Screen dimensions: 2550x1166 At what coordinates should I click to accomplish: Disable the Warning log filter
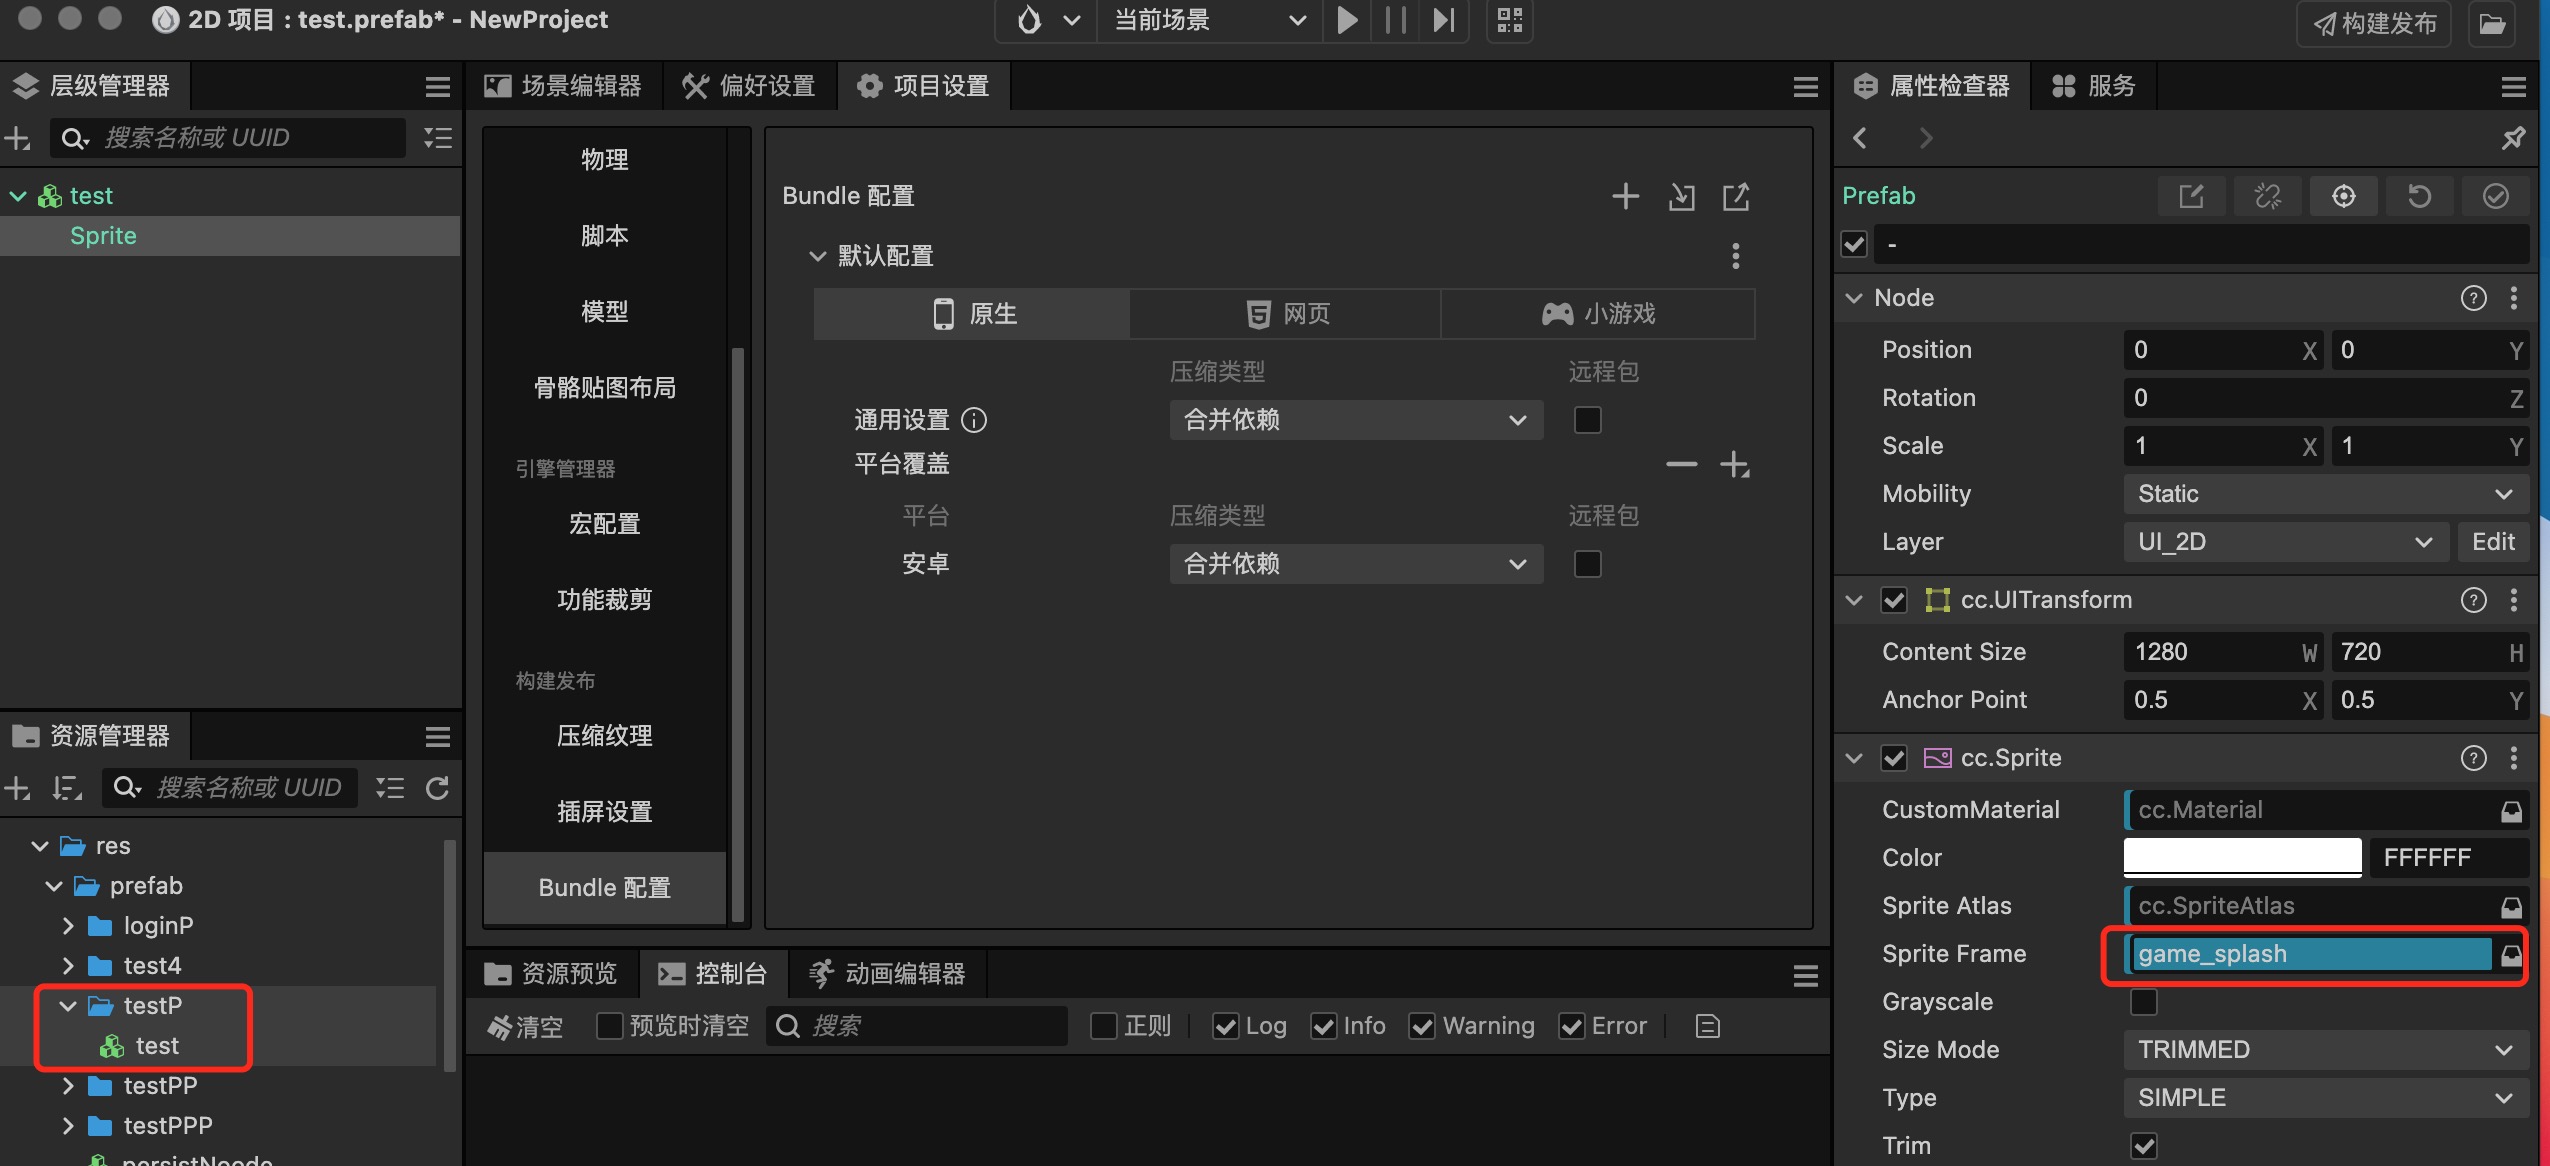coord(1422,1026)
